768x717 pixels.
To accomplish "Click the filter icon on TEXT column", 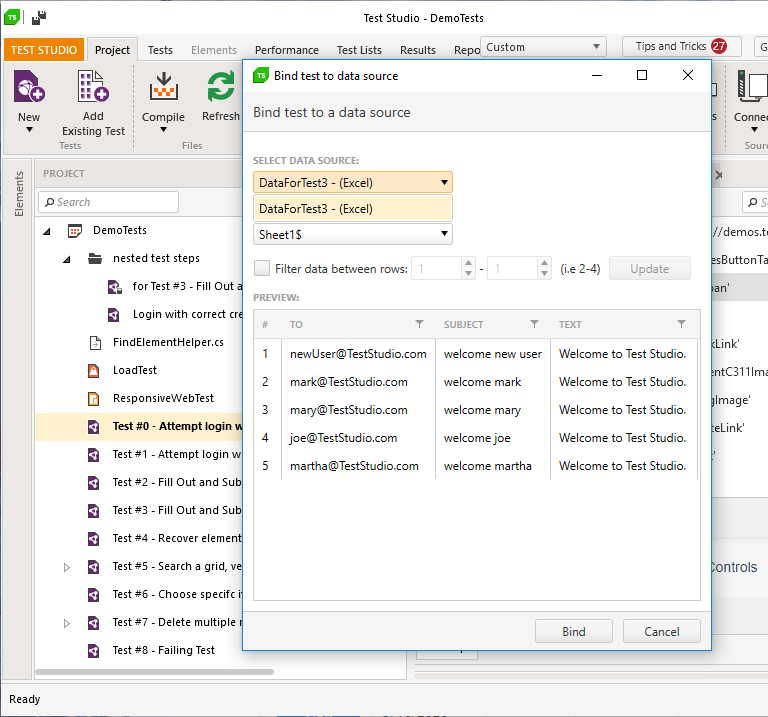I will pos(681,324).
